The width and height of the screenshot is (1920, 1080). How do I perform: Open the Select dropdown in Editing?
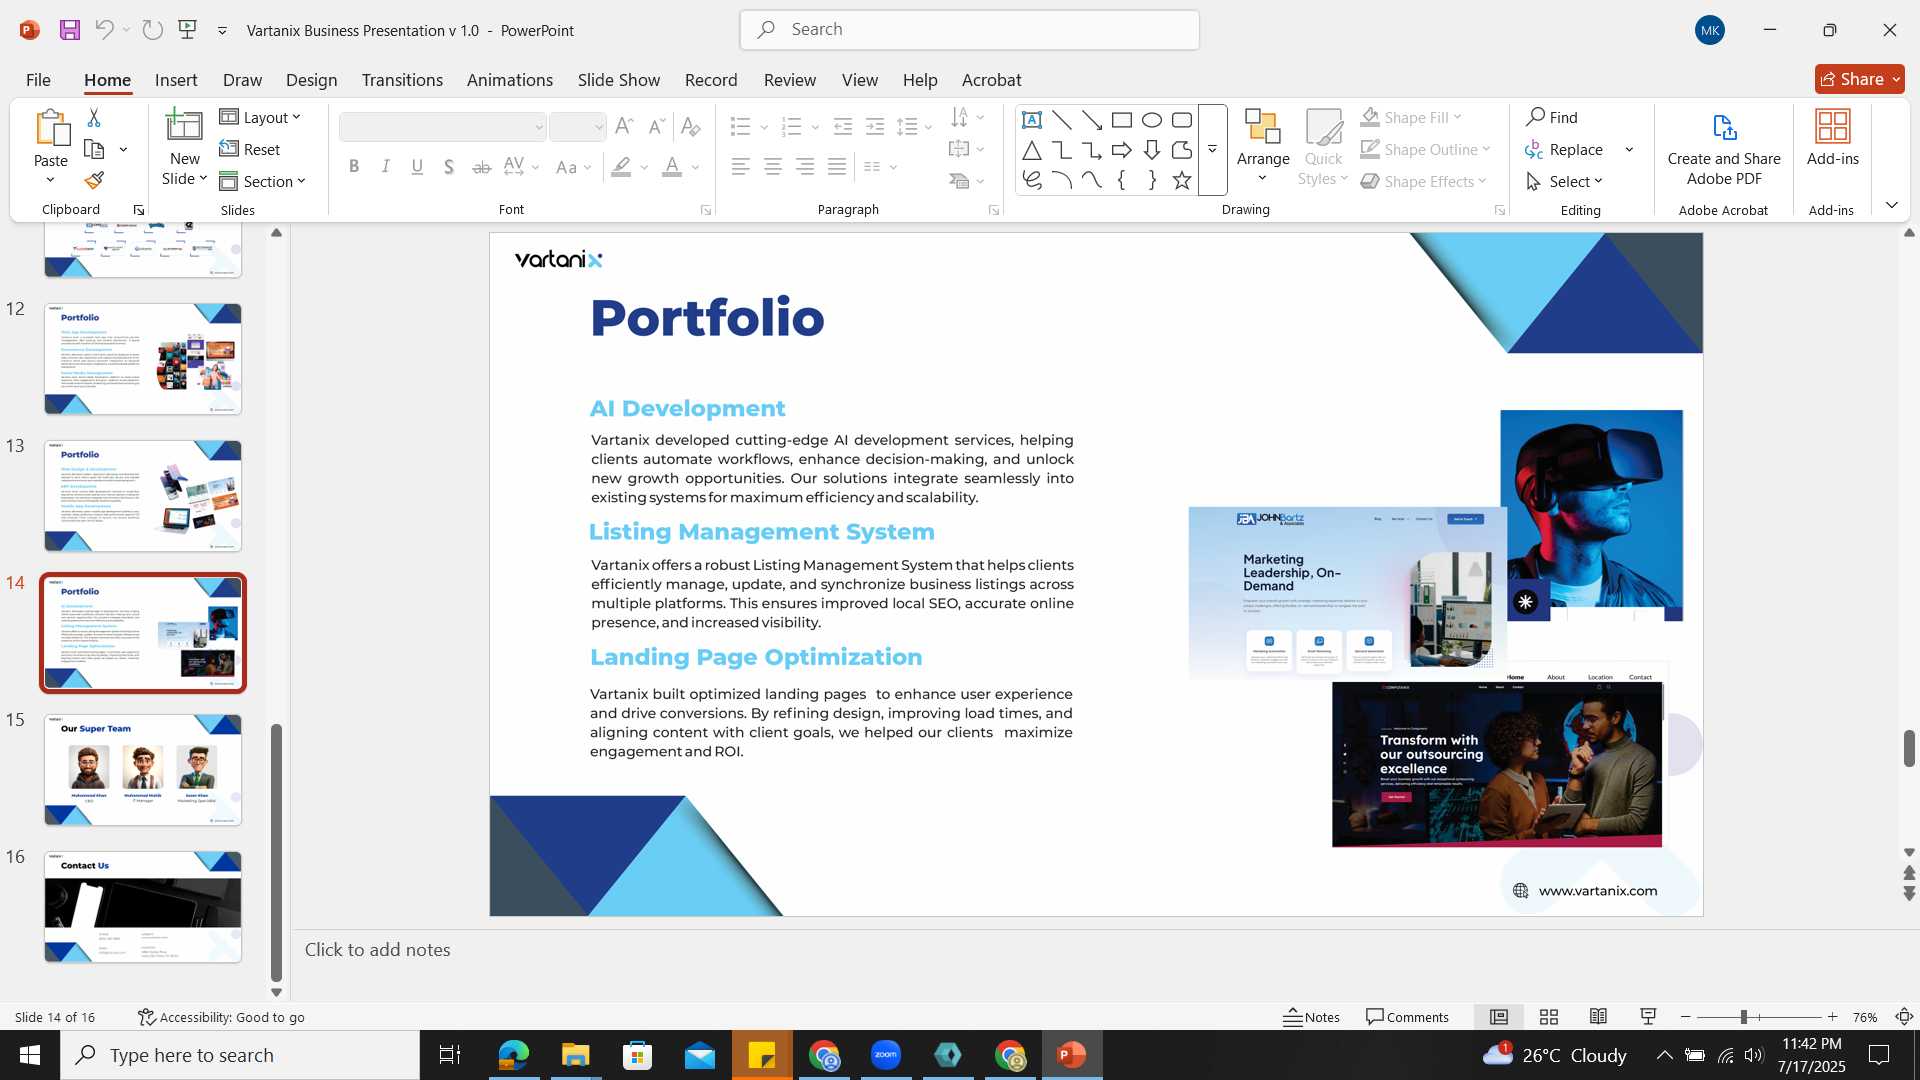click(x=1565, y=181)
